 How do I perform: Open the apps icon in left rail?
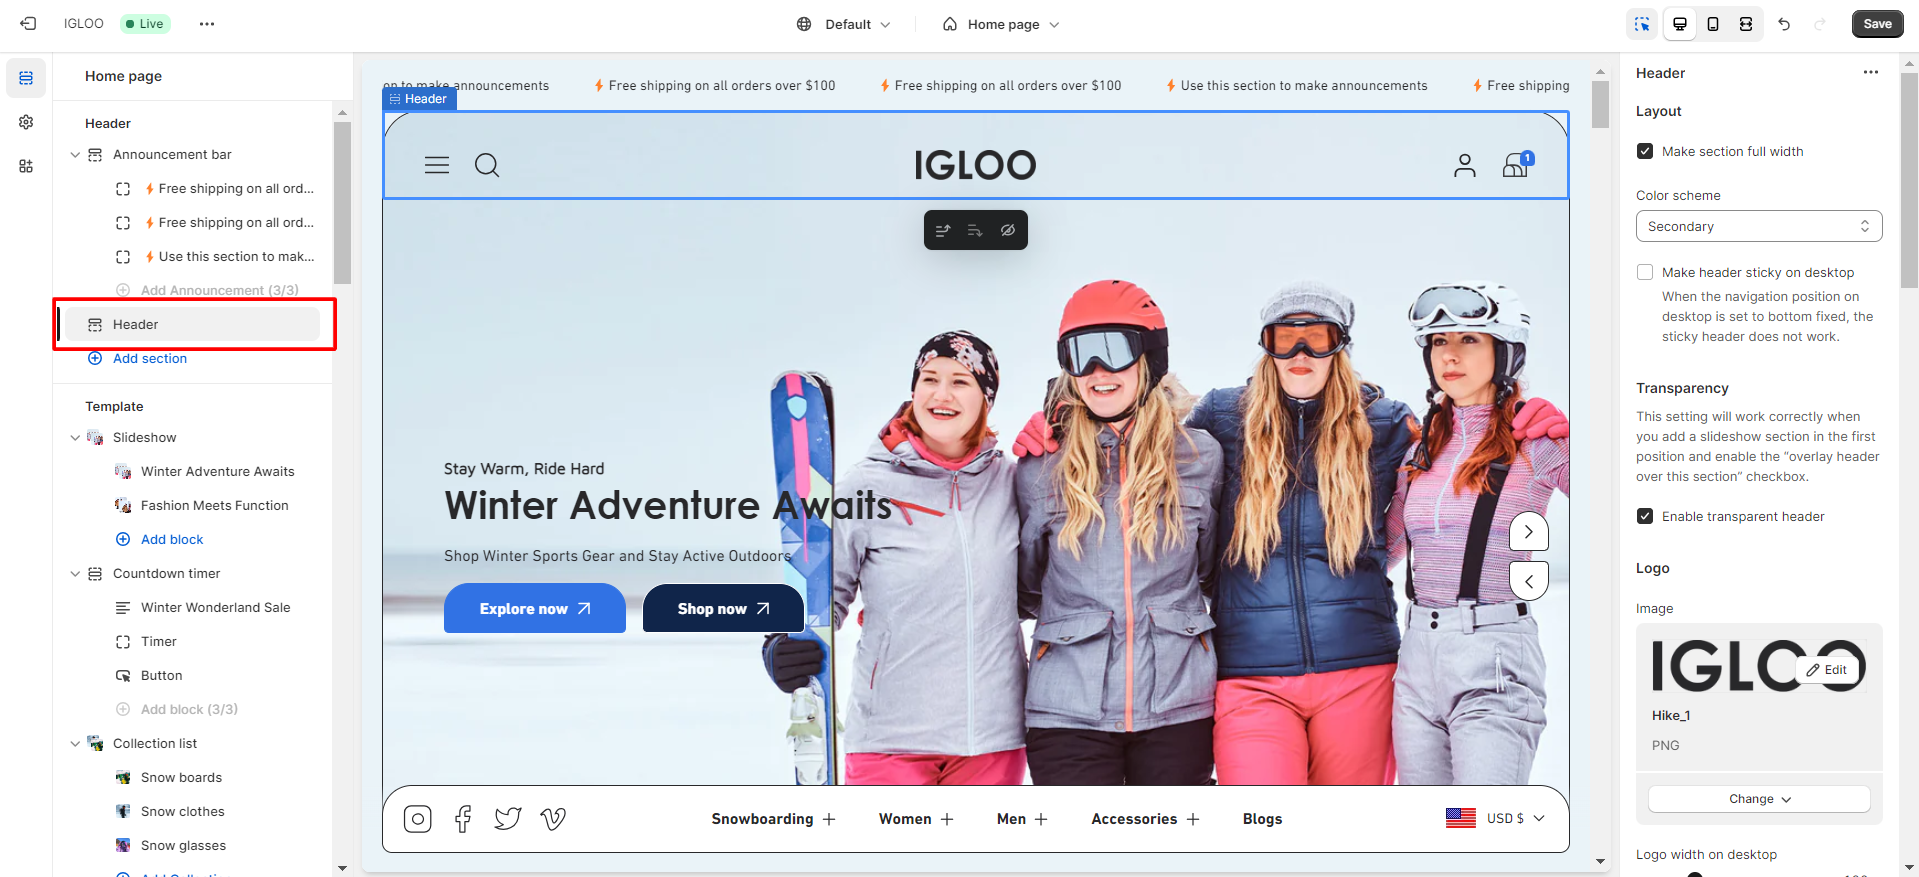[x=26, y=166]
